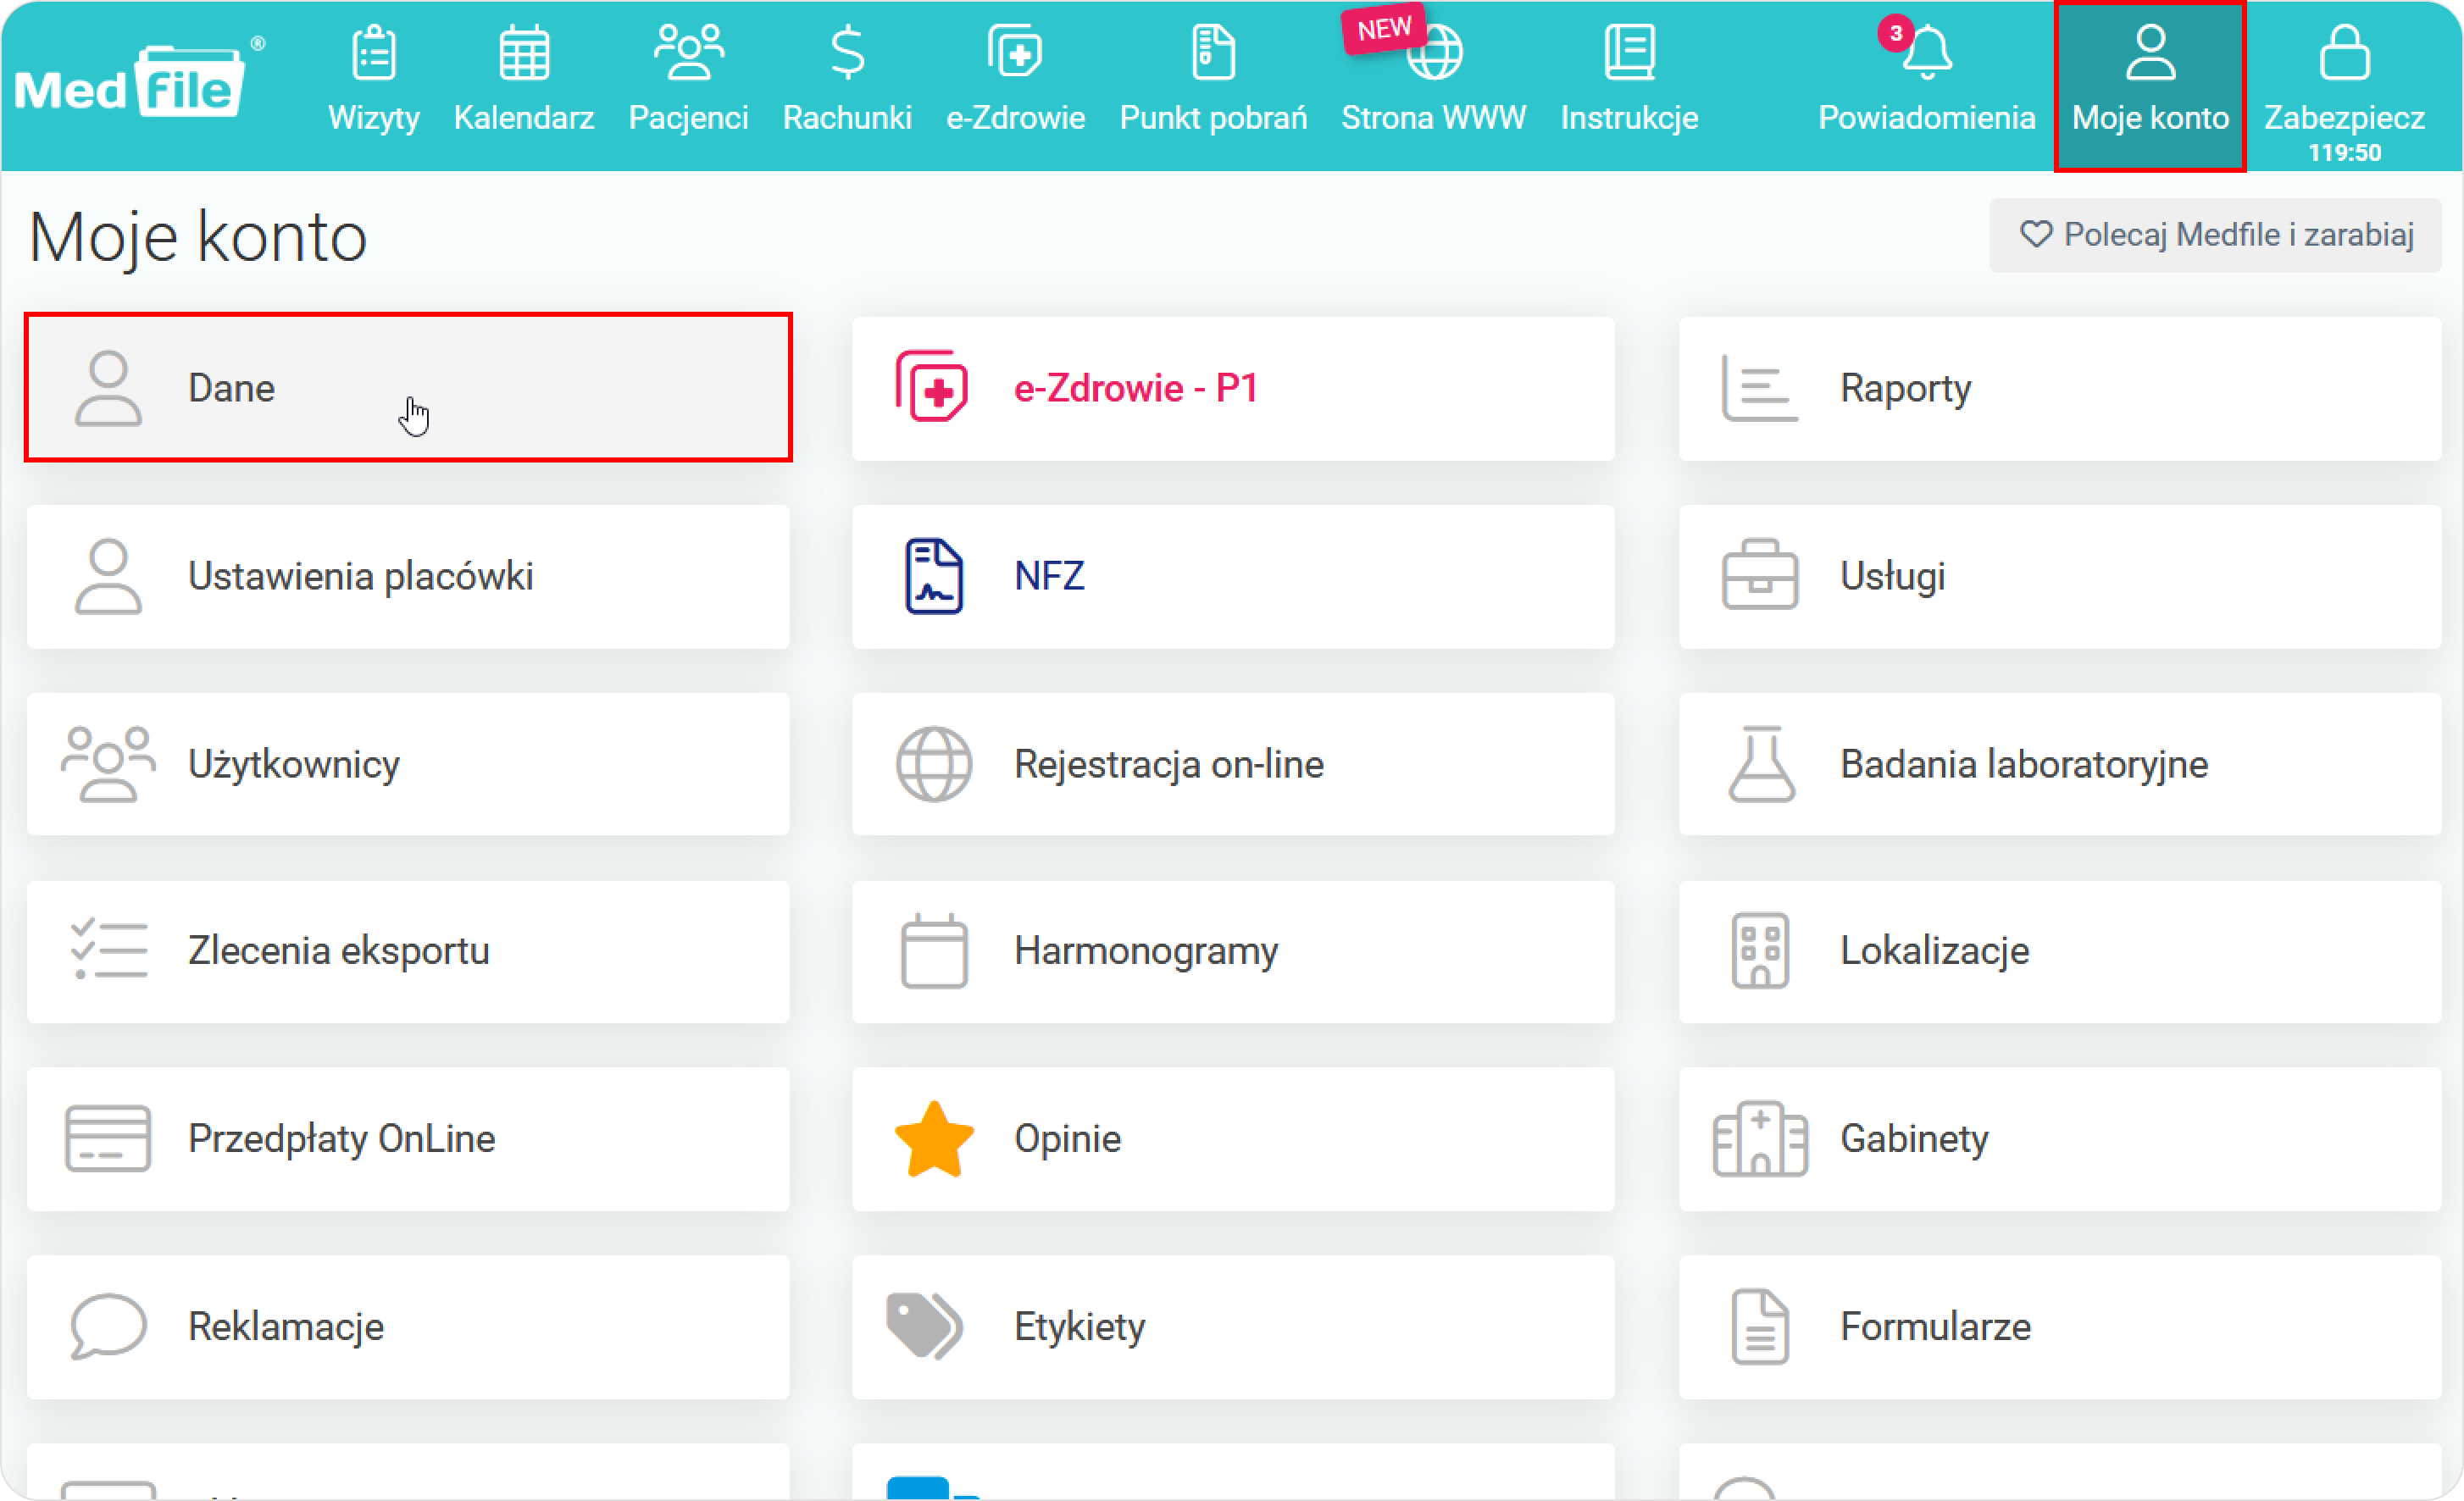
Task: Click the Przedpłaty OnLine card icon
Action: pos(108,1138)
